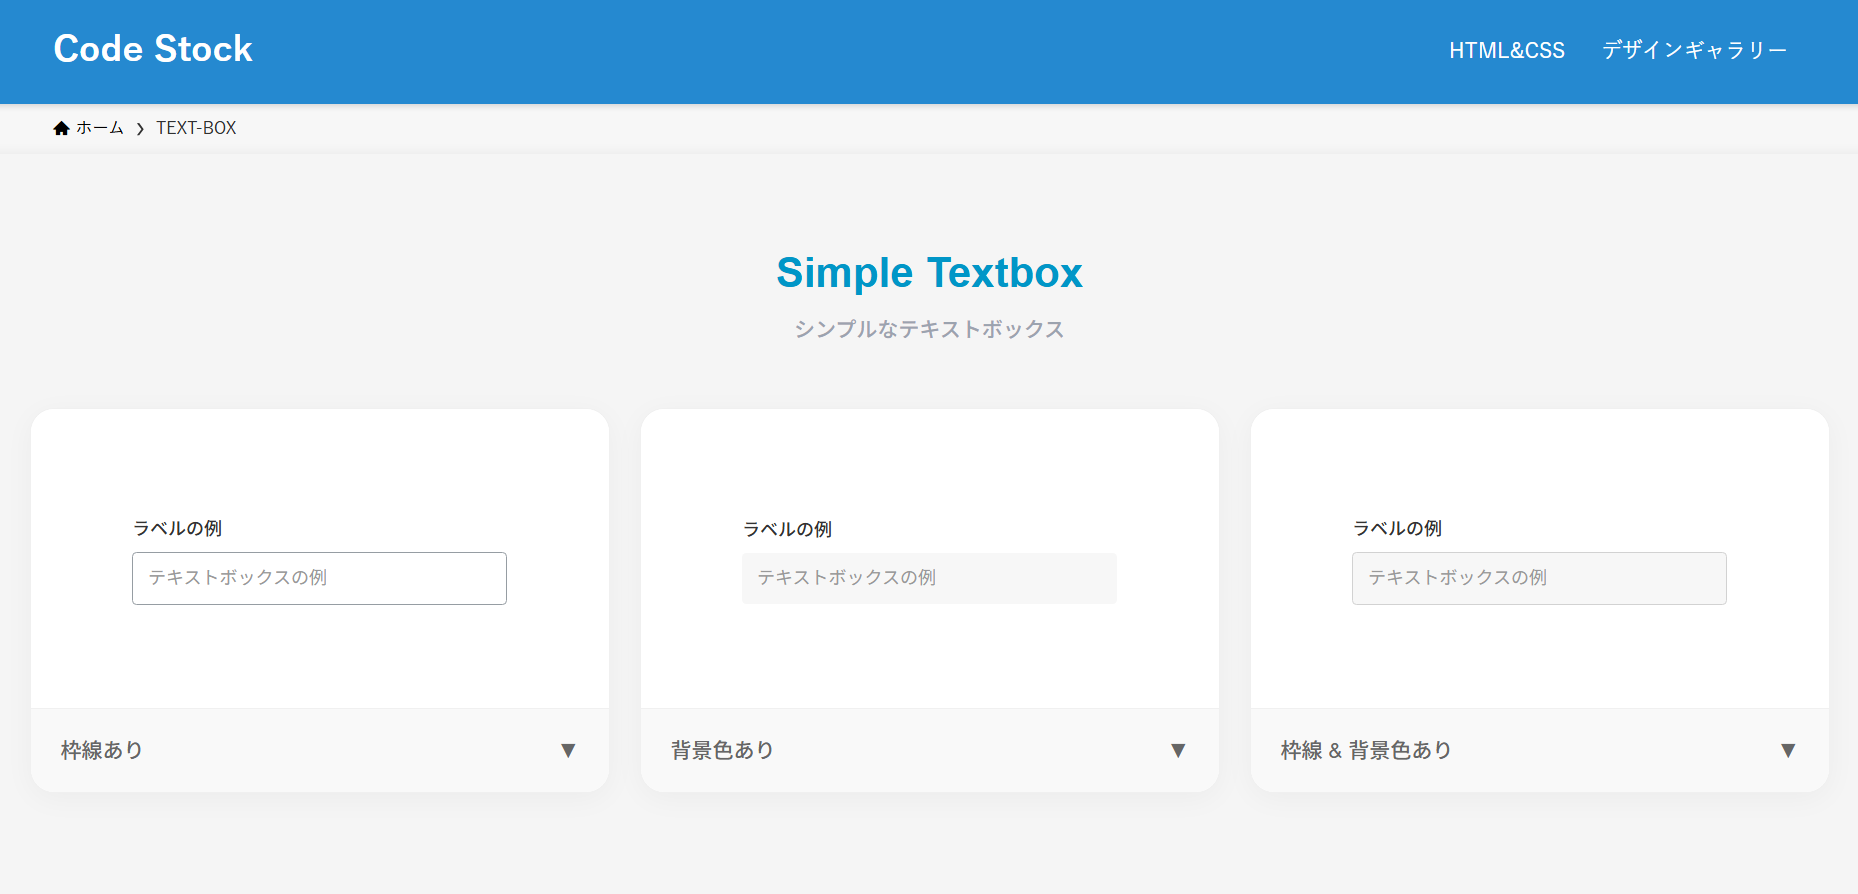
Task: Click the シンプルなテキストボックス subtitle
Action: (929, 329)
